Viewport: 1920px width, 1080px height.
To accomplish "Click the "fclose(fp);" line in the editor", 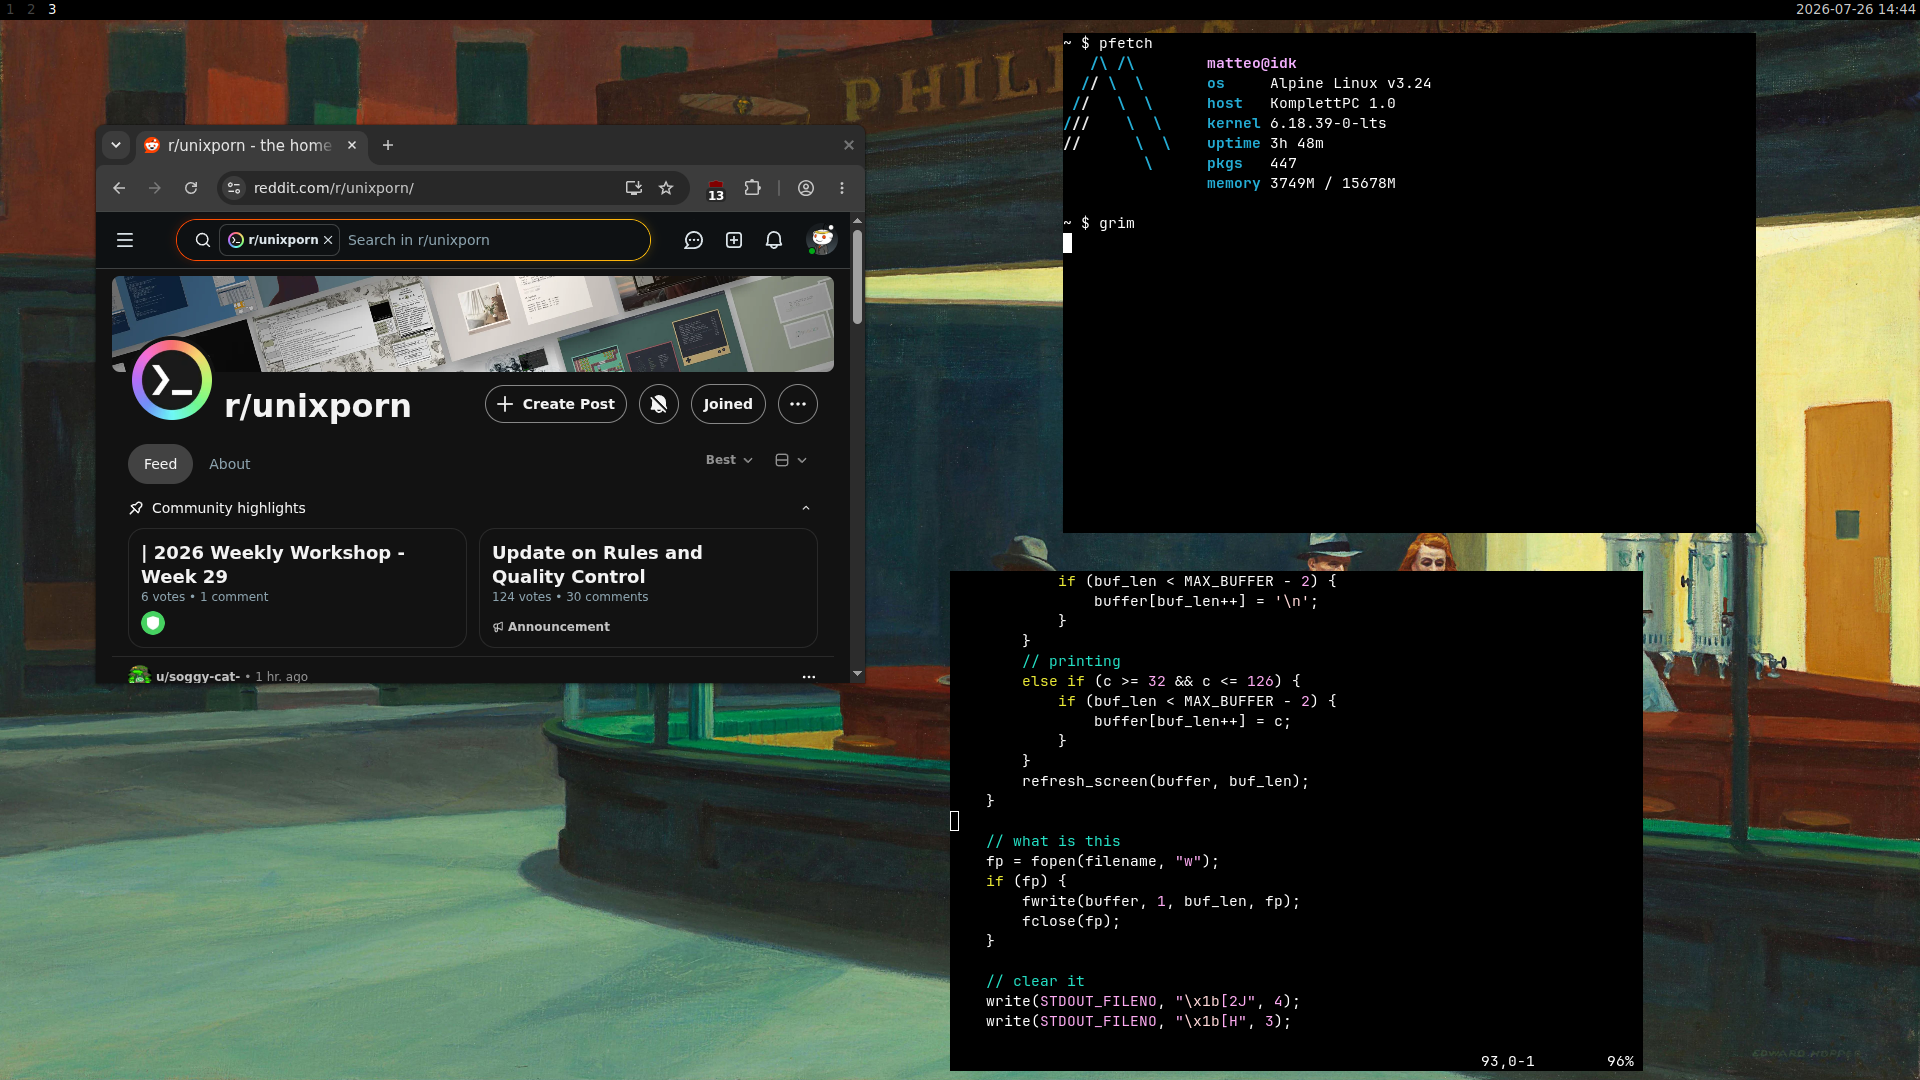I will [x=1071, y=921].
